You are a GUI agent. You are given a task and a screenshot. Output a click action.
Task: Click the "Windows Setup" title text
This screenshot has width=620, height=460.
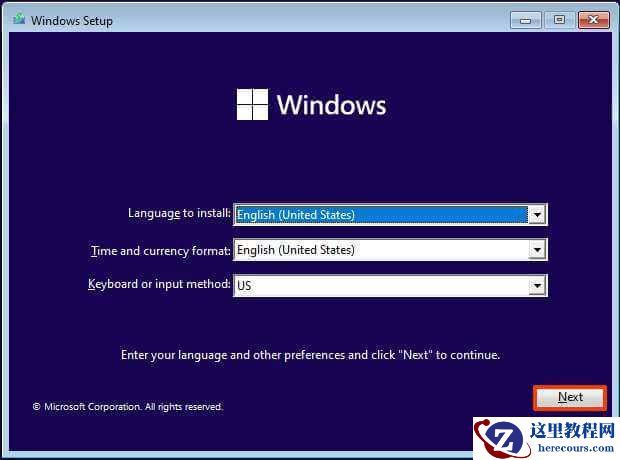click(x=72, y=21)
